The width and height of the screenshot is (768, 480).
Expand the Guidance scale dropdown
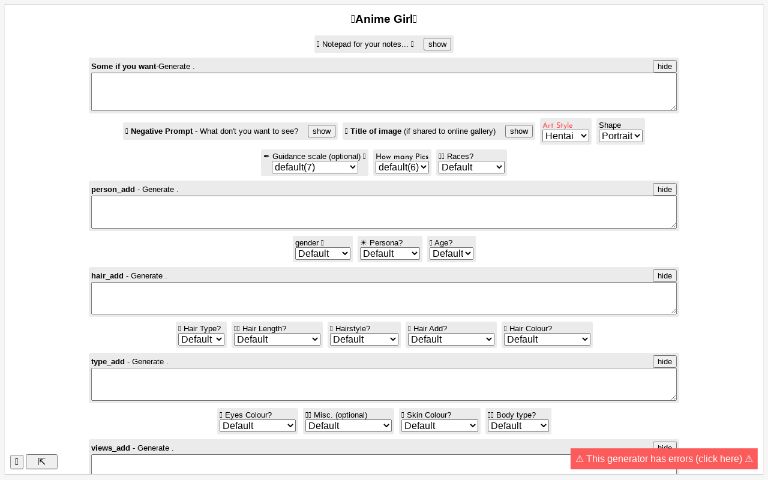(x=314, y=167)
